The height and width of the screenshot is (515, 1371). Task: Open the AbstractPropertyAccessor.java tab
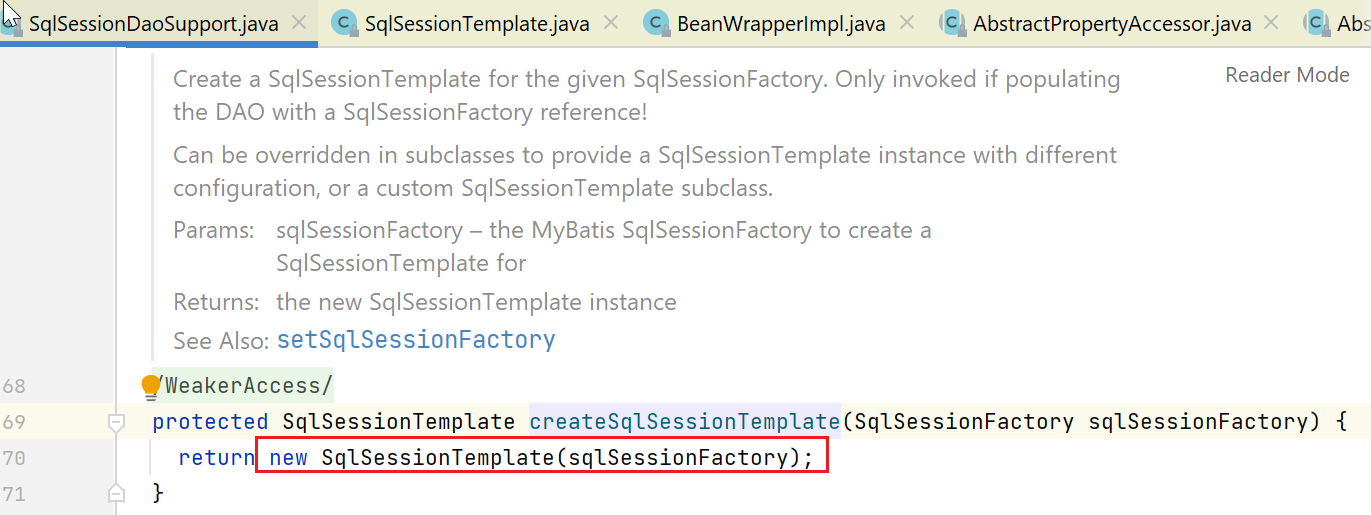coord(1112,23)
